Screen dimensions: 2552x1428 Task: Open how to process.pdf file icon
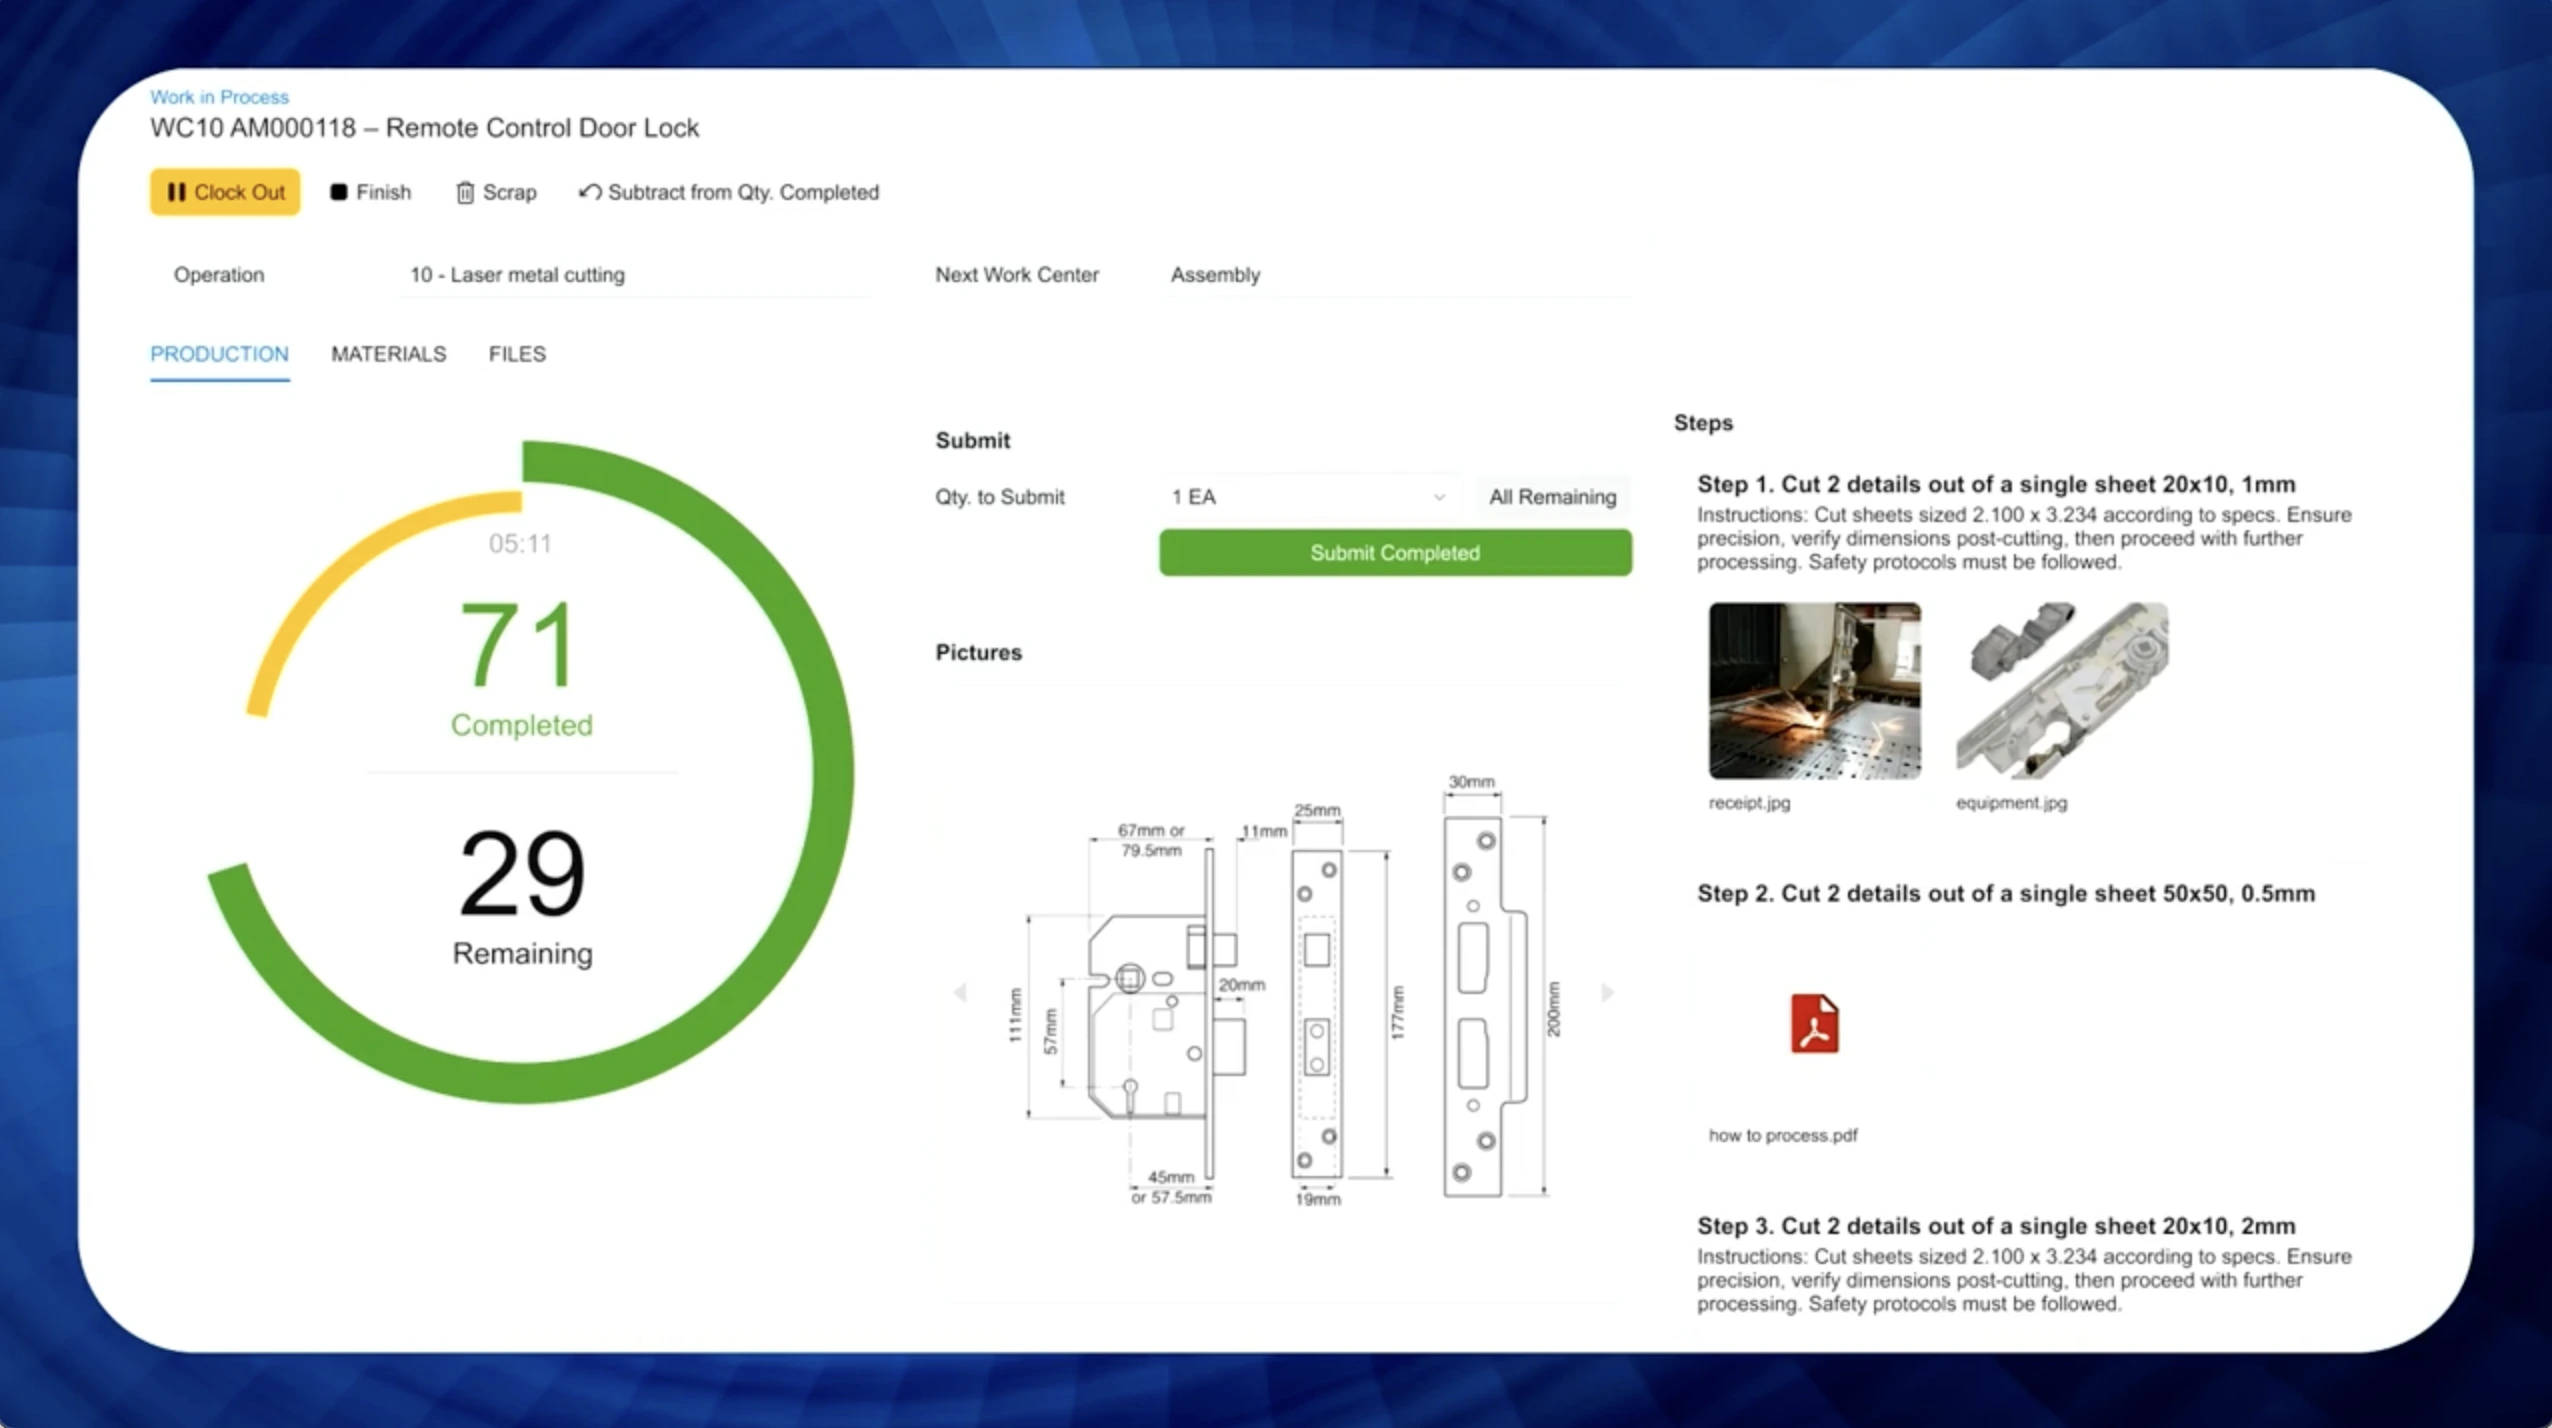point(1812,1023)
